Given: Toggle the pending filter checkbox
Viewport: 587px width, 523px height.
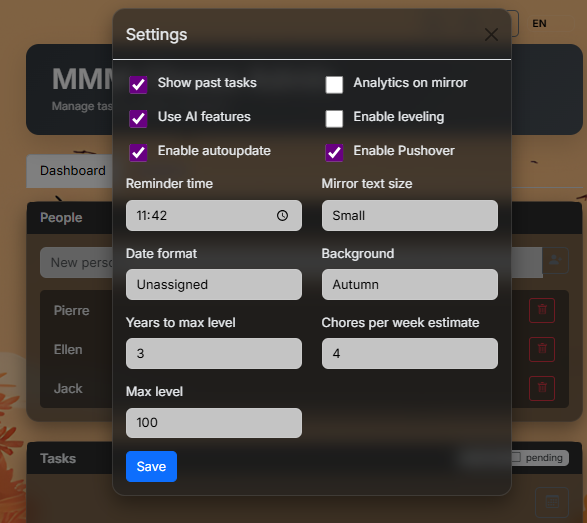Looking at the screenshot, I should (516, 457).
